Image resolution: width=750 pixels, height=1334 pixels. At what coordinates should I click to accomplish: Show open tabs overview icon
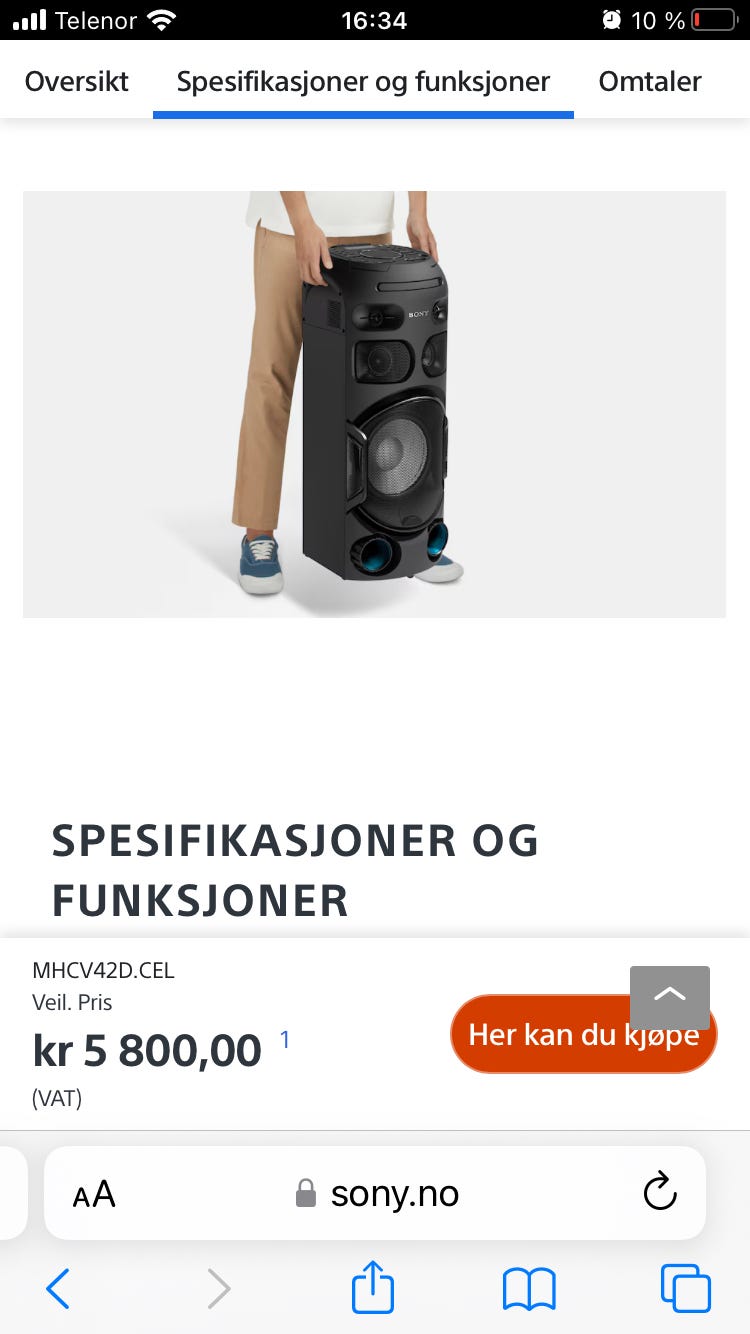(686, 1288)
